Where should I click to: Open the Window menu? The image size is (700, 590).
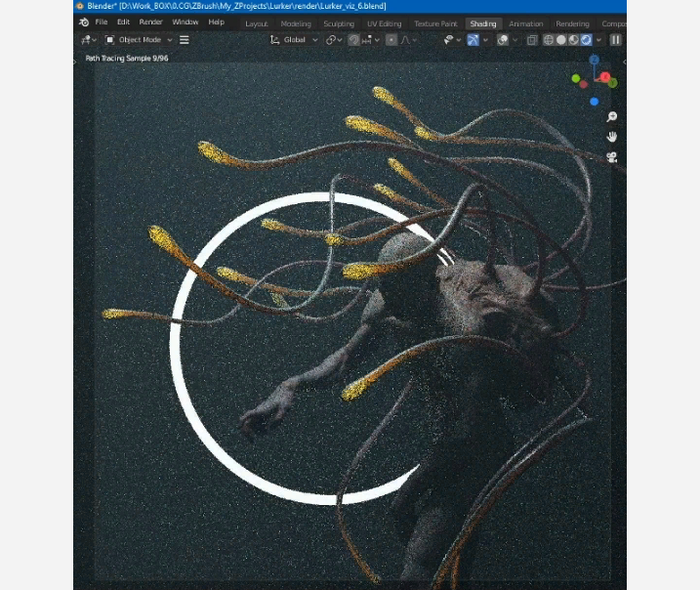point(185,22)
